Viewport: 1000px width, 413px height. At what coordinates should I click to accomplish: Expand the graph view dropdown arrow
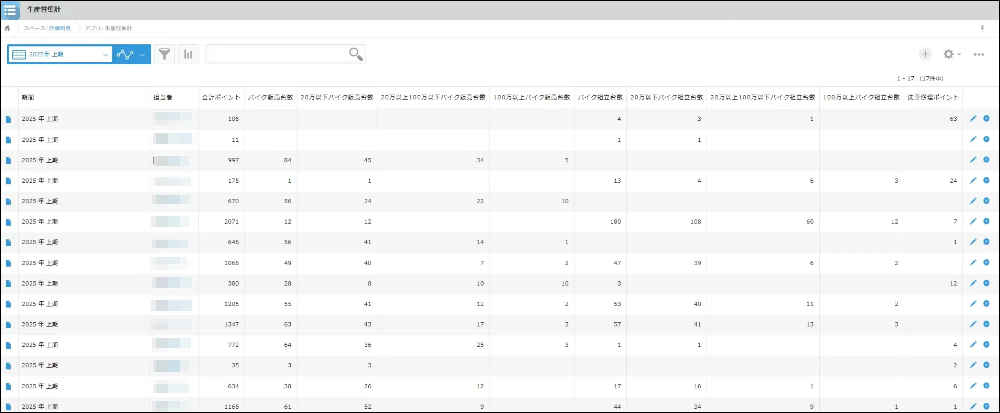(x=143, y=54)
